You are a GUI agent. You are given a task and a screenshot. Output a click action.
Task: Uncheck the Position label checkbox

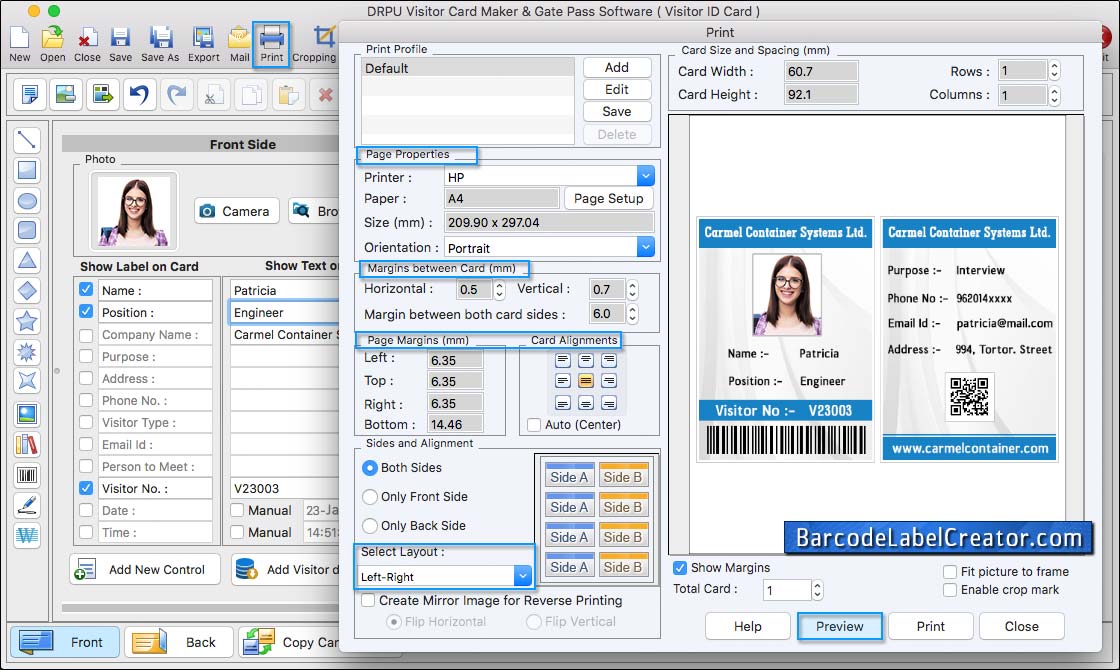click(x=86, y=311)
